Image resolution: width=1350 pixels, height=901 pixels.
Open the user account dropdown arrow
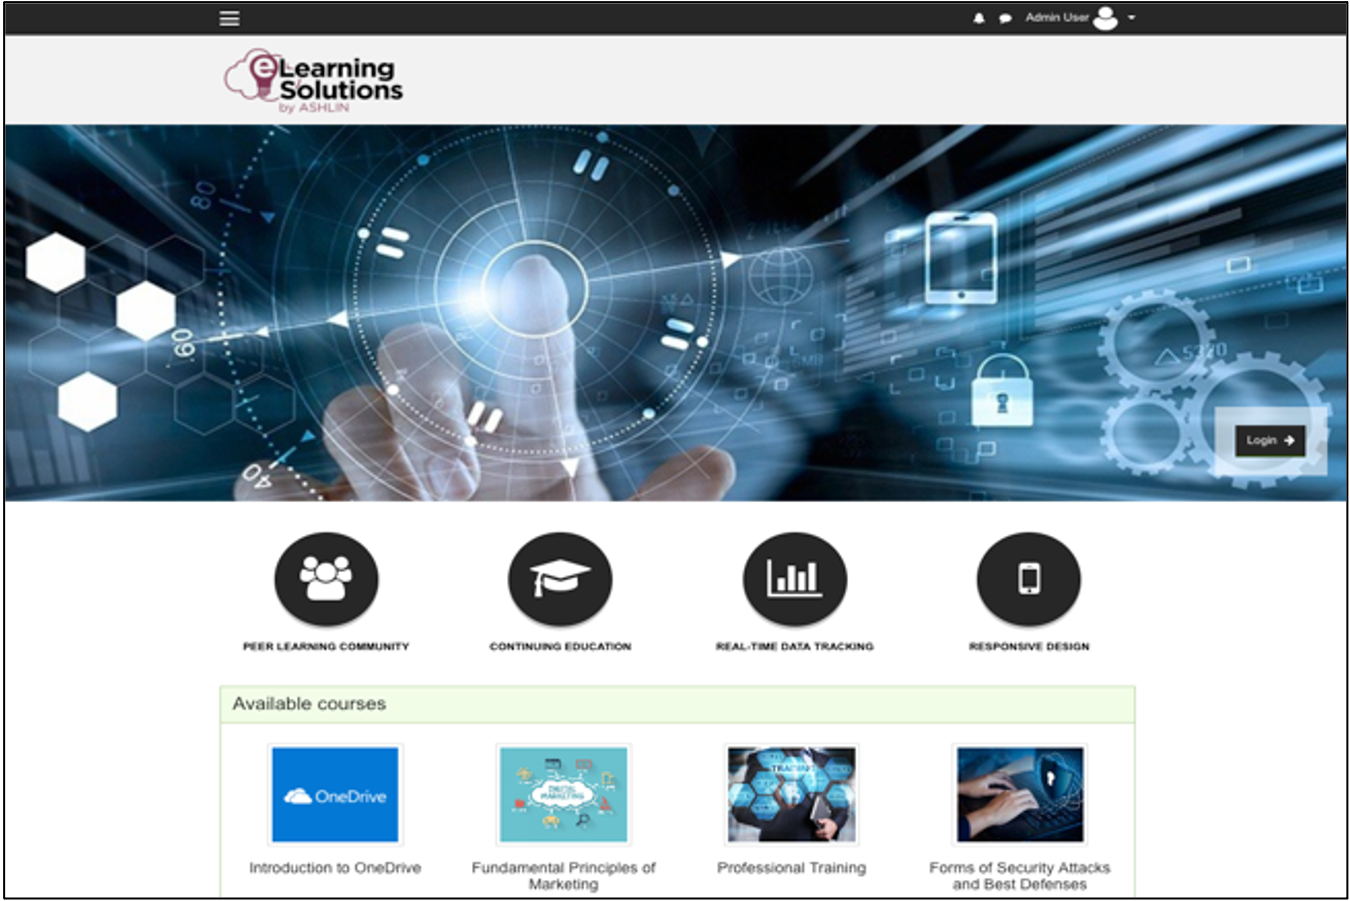click(1133, 17)
